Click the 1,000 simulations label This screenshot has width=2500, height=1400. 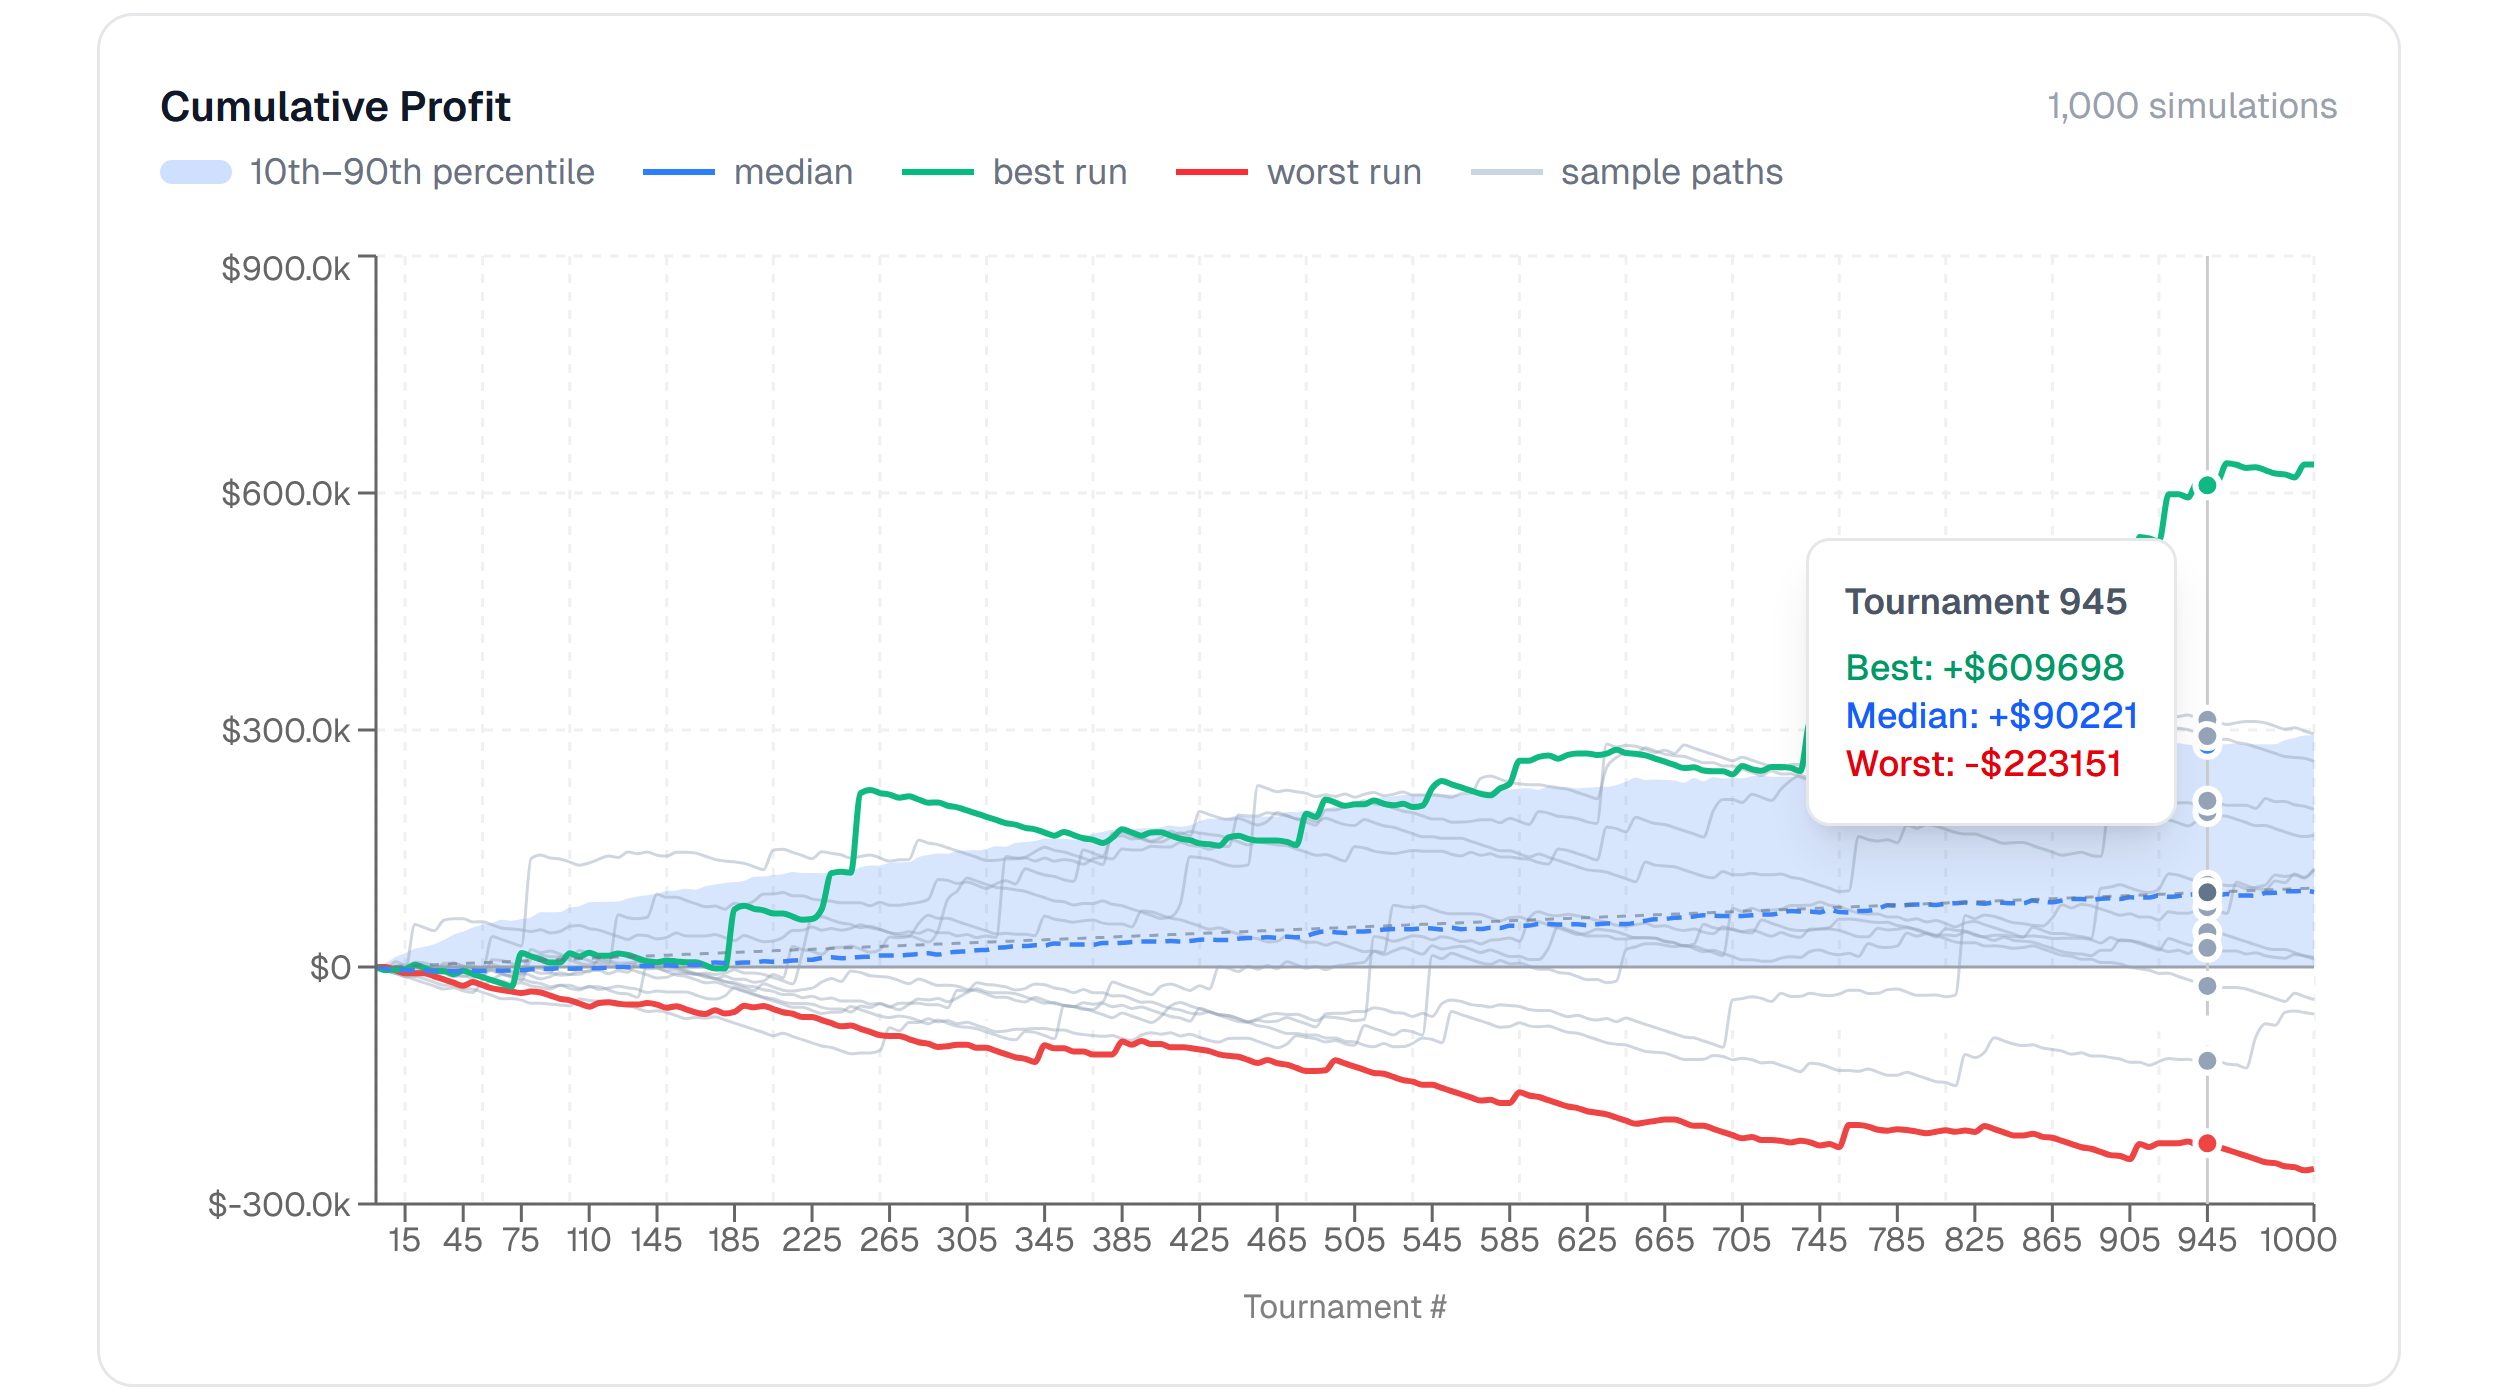click(2191, 106)
